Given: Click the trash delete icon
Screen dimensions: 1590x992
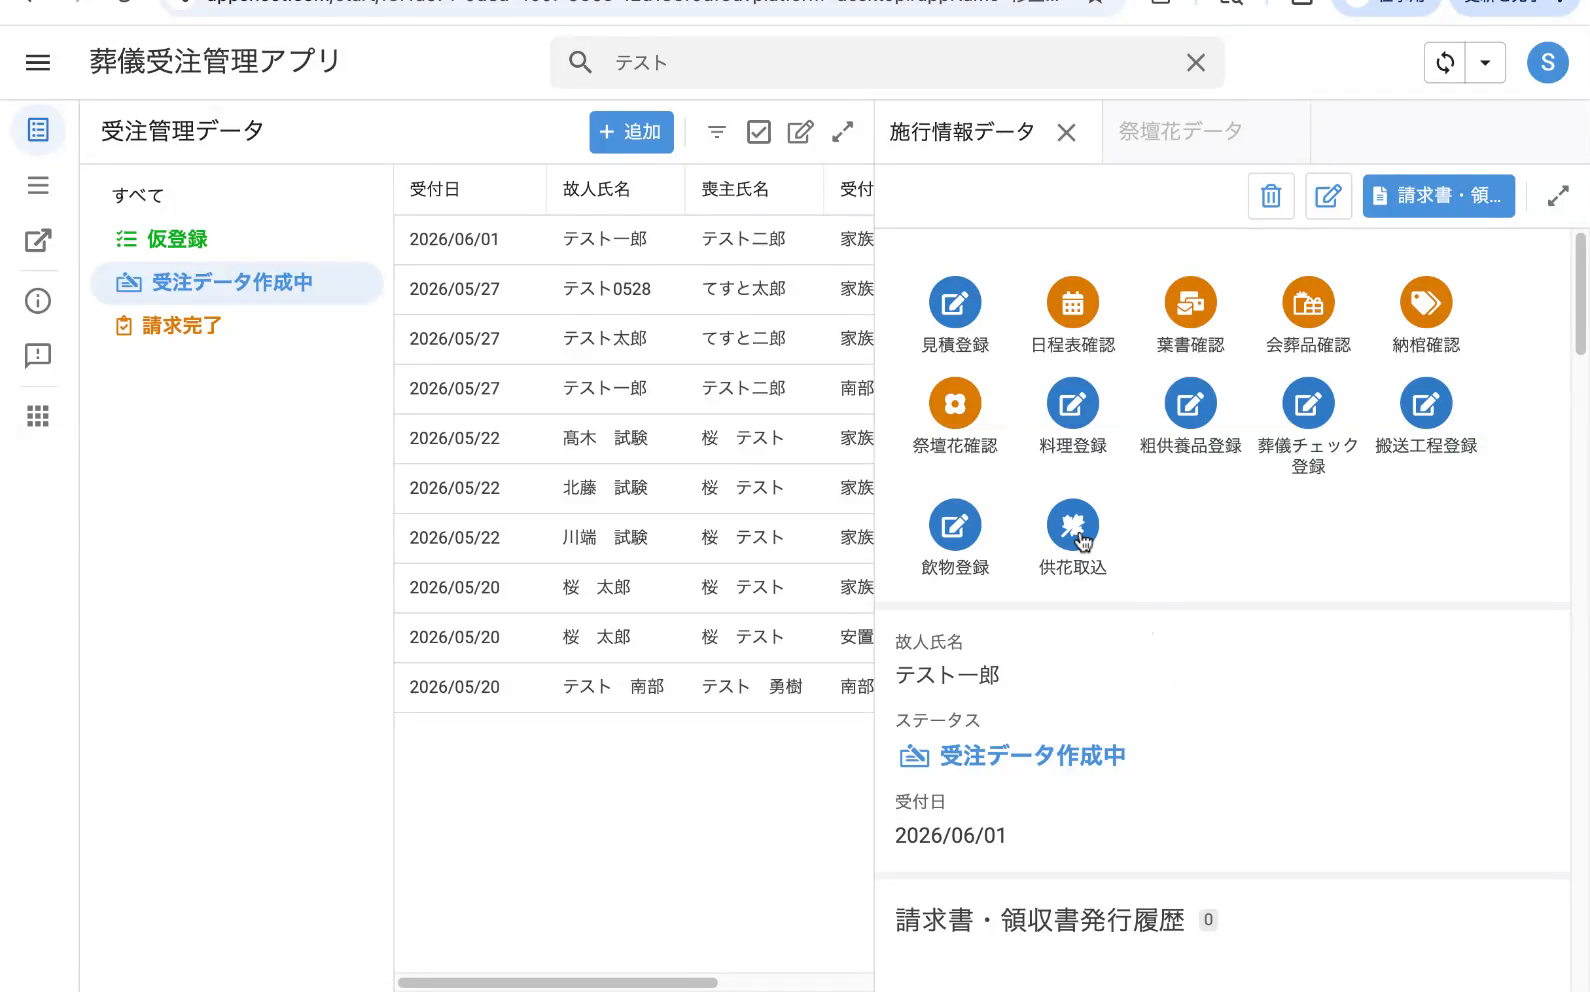Looking at the screenshot, I should [1271, 196].
